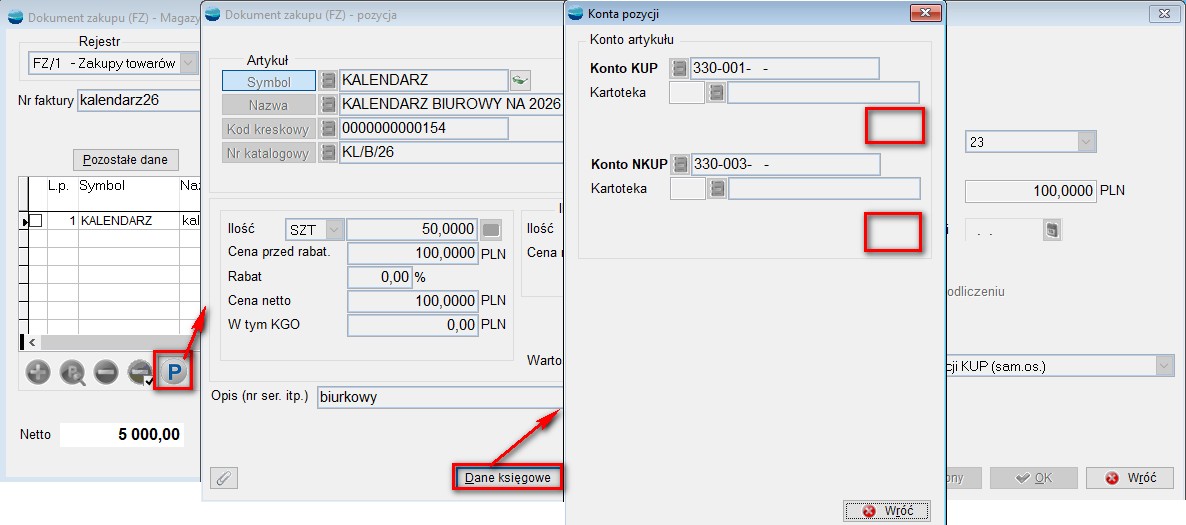
Task: Open the lookup icon beside Konto KUP
Action: (680, 68)
